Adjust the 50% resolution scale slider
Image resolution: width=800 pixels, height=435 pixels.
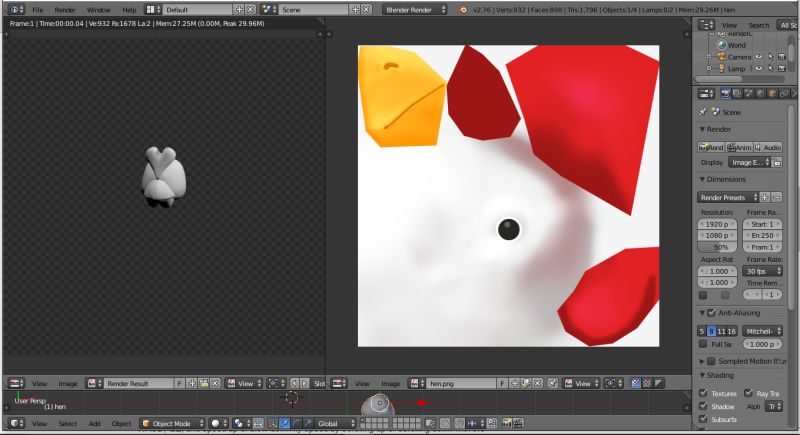(717, 247)
